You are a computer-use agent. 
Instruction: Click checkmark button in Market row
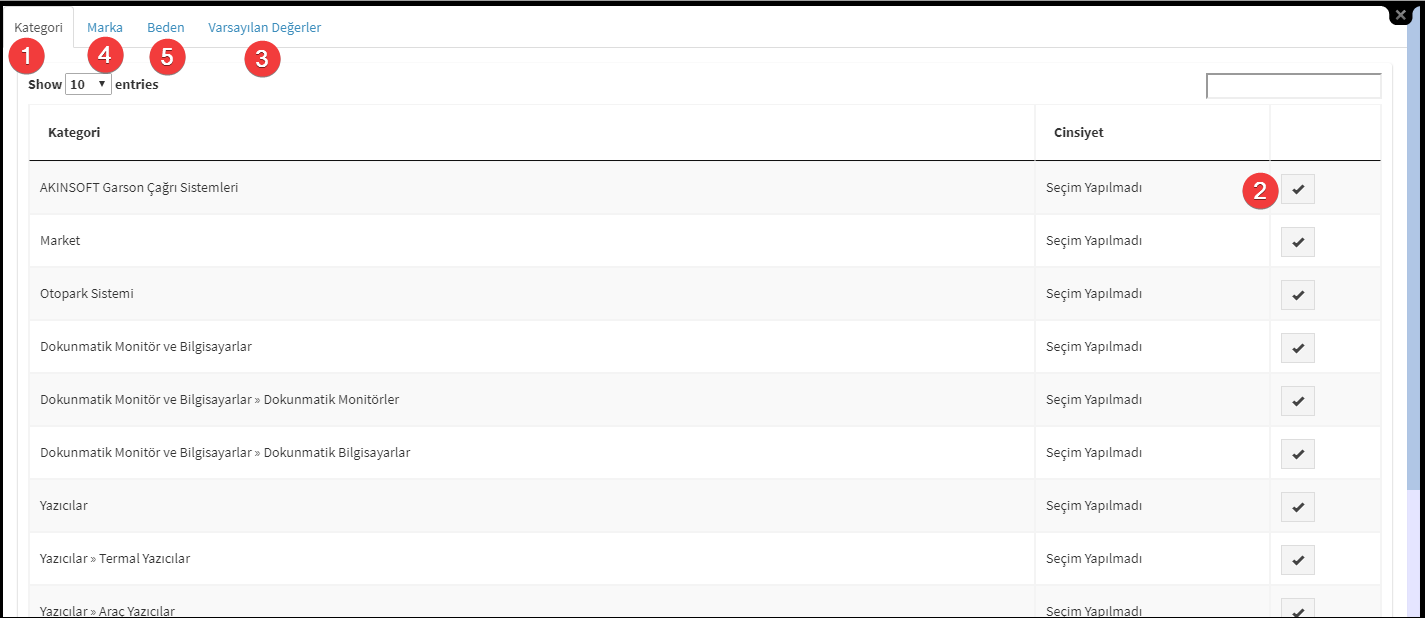coord(1298,242)
